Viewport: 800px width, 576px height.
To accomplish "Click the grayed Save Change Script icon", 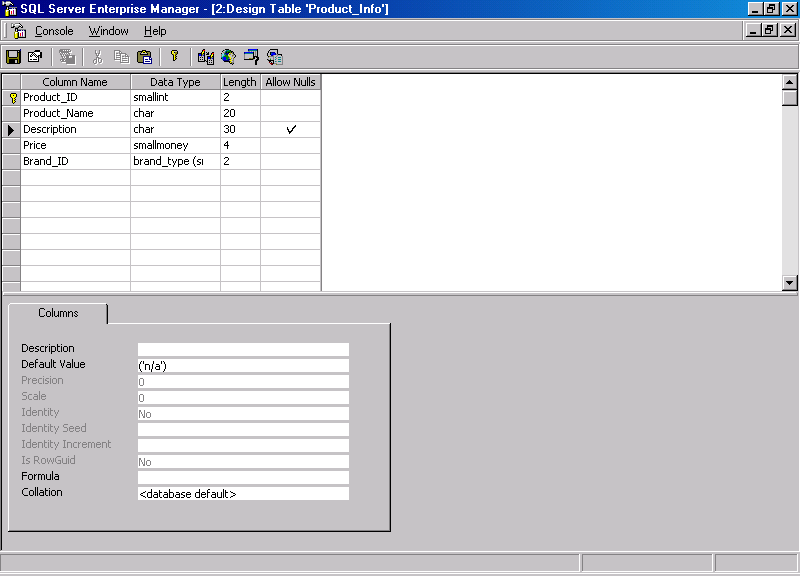I will [x=67, y=57].
